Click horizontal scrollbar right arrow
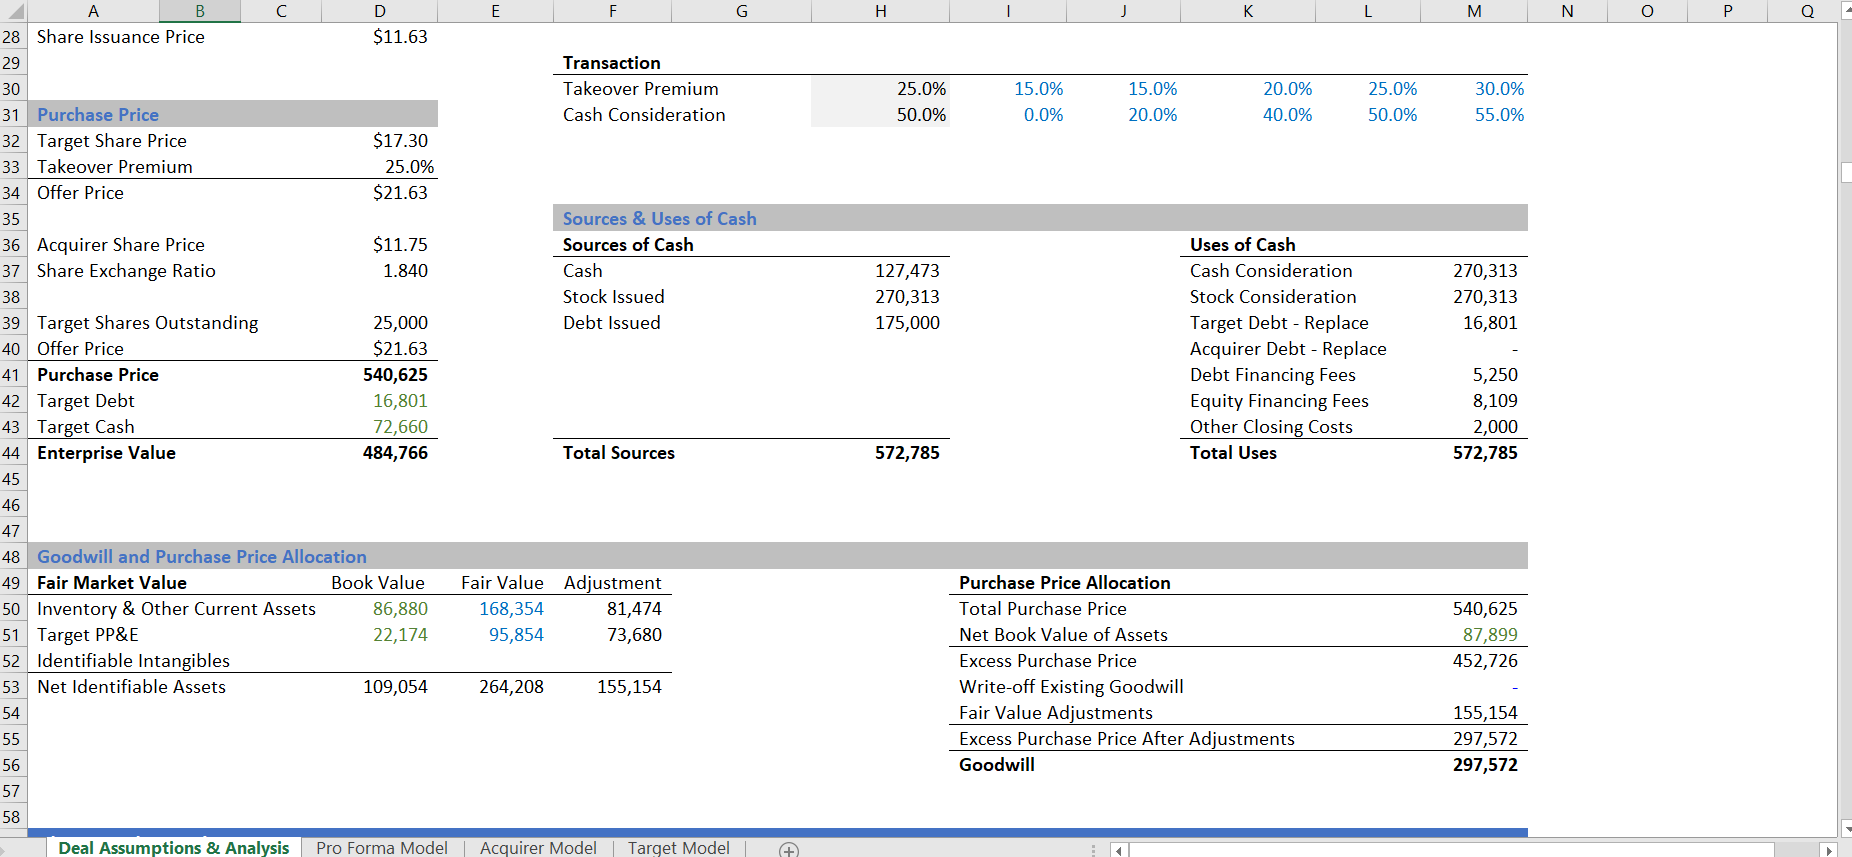Viewport: 1852px width, 857px height. click(x=1829, y=850)
